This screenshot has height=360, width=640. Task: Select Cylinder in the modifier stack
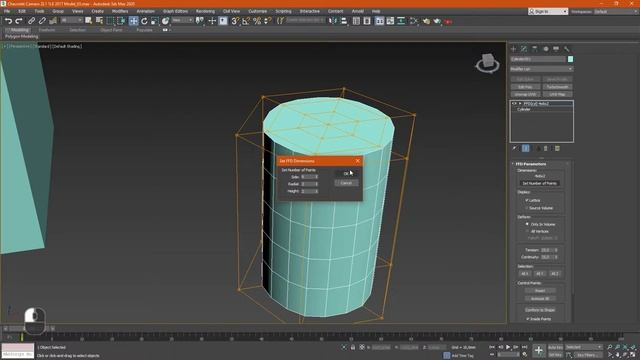pos(524,109)
